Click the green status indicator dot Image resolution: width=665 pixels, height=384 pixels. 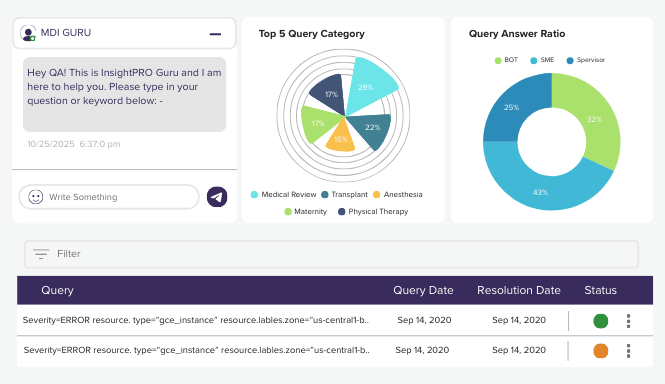click(x=601, y=321)
